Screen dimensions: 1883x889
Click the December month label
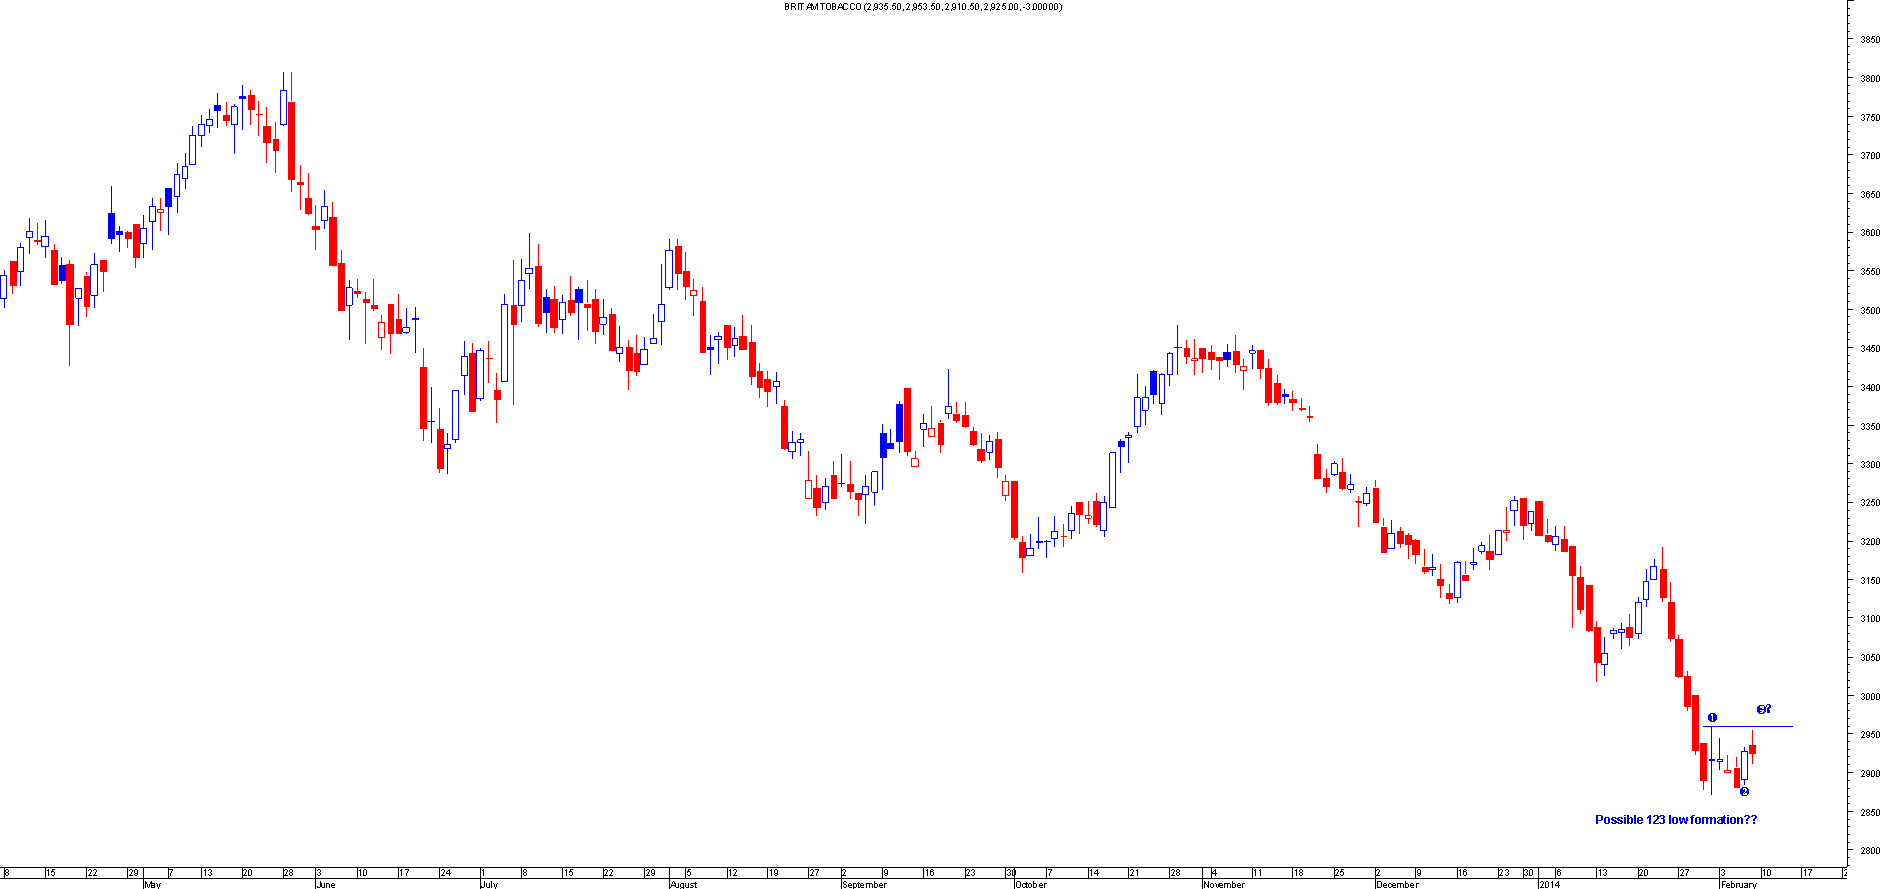pyautogui.click(x=1397, y=884)
